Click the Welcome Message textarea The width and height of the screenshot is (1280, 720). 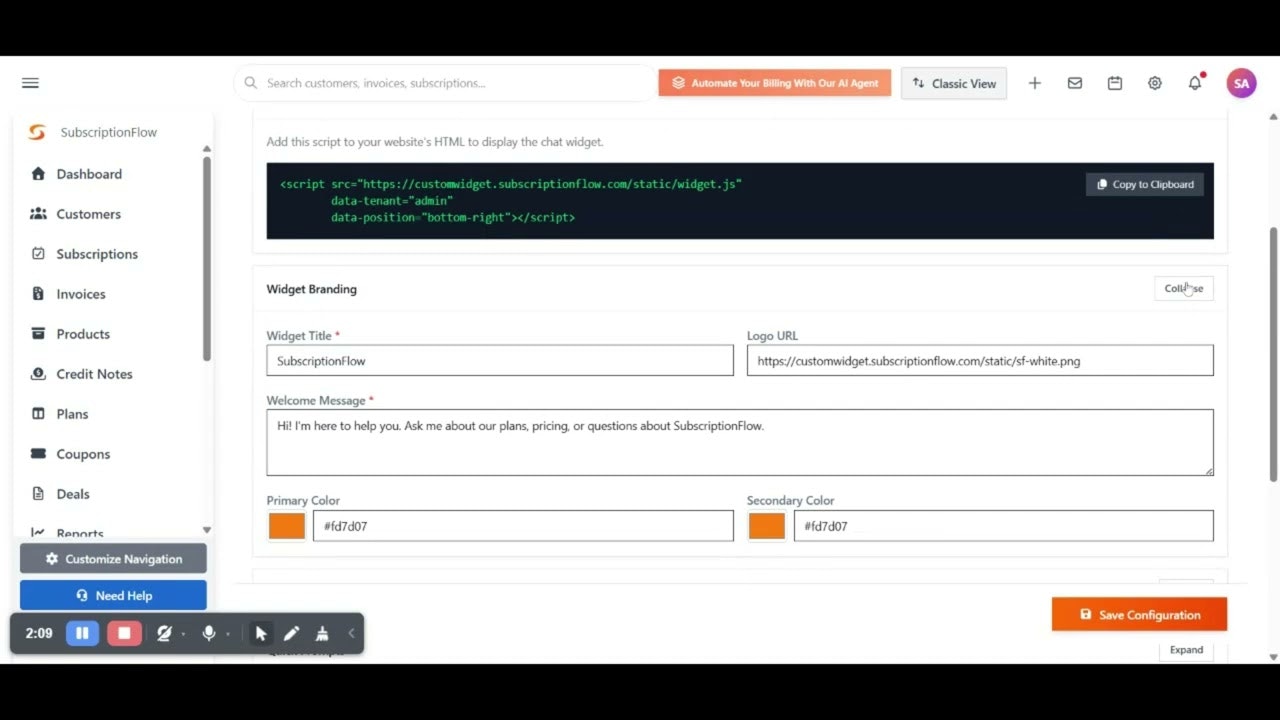coord(740,442)
